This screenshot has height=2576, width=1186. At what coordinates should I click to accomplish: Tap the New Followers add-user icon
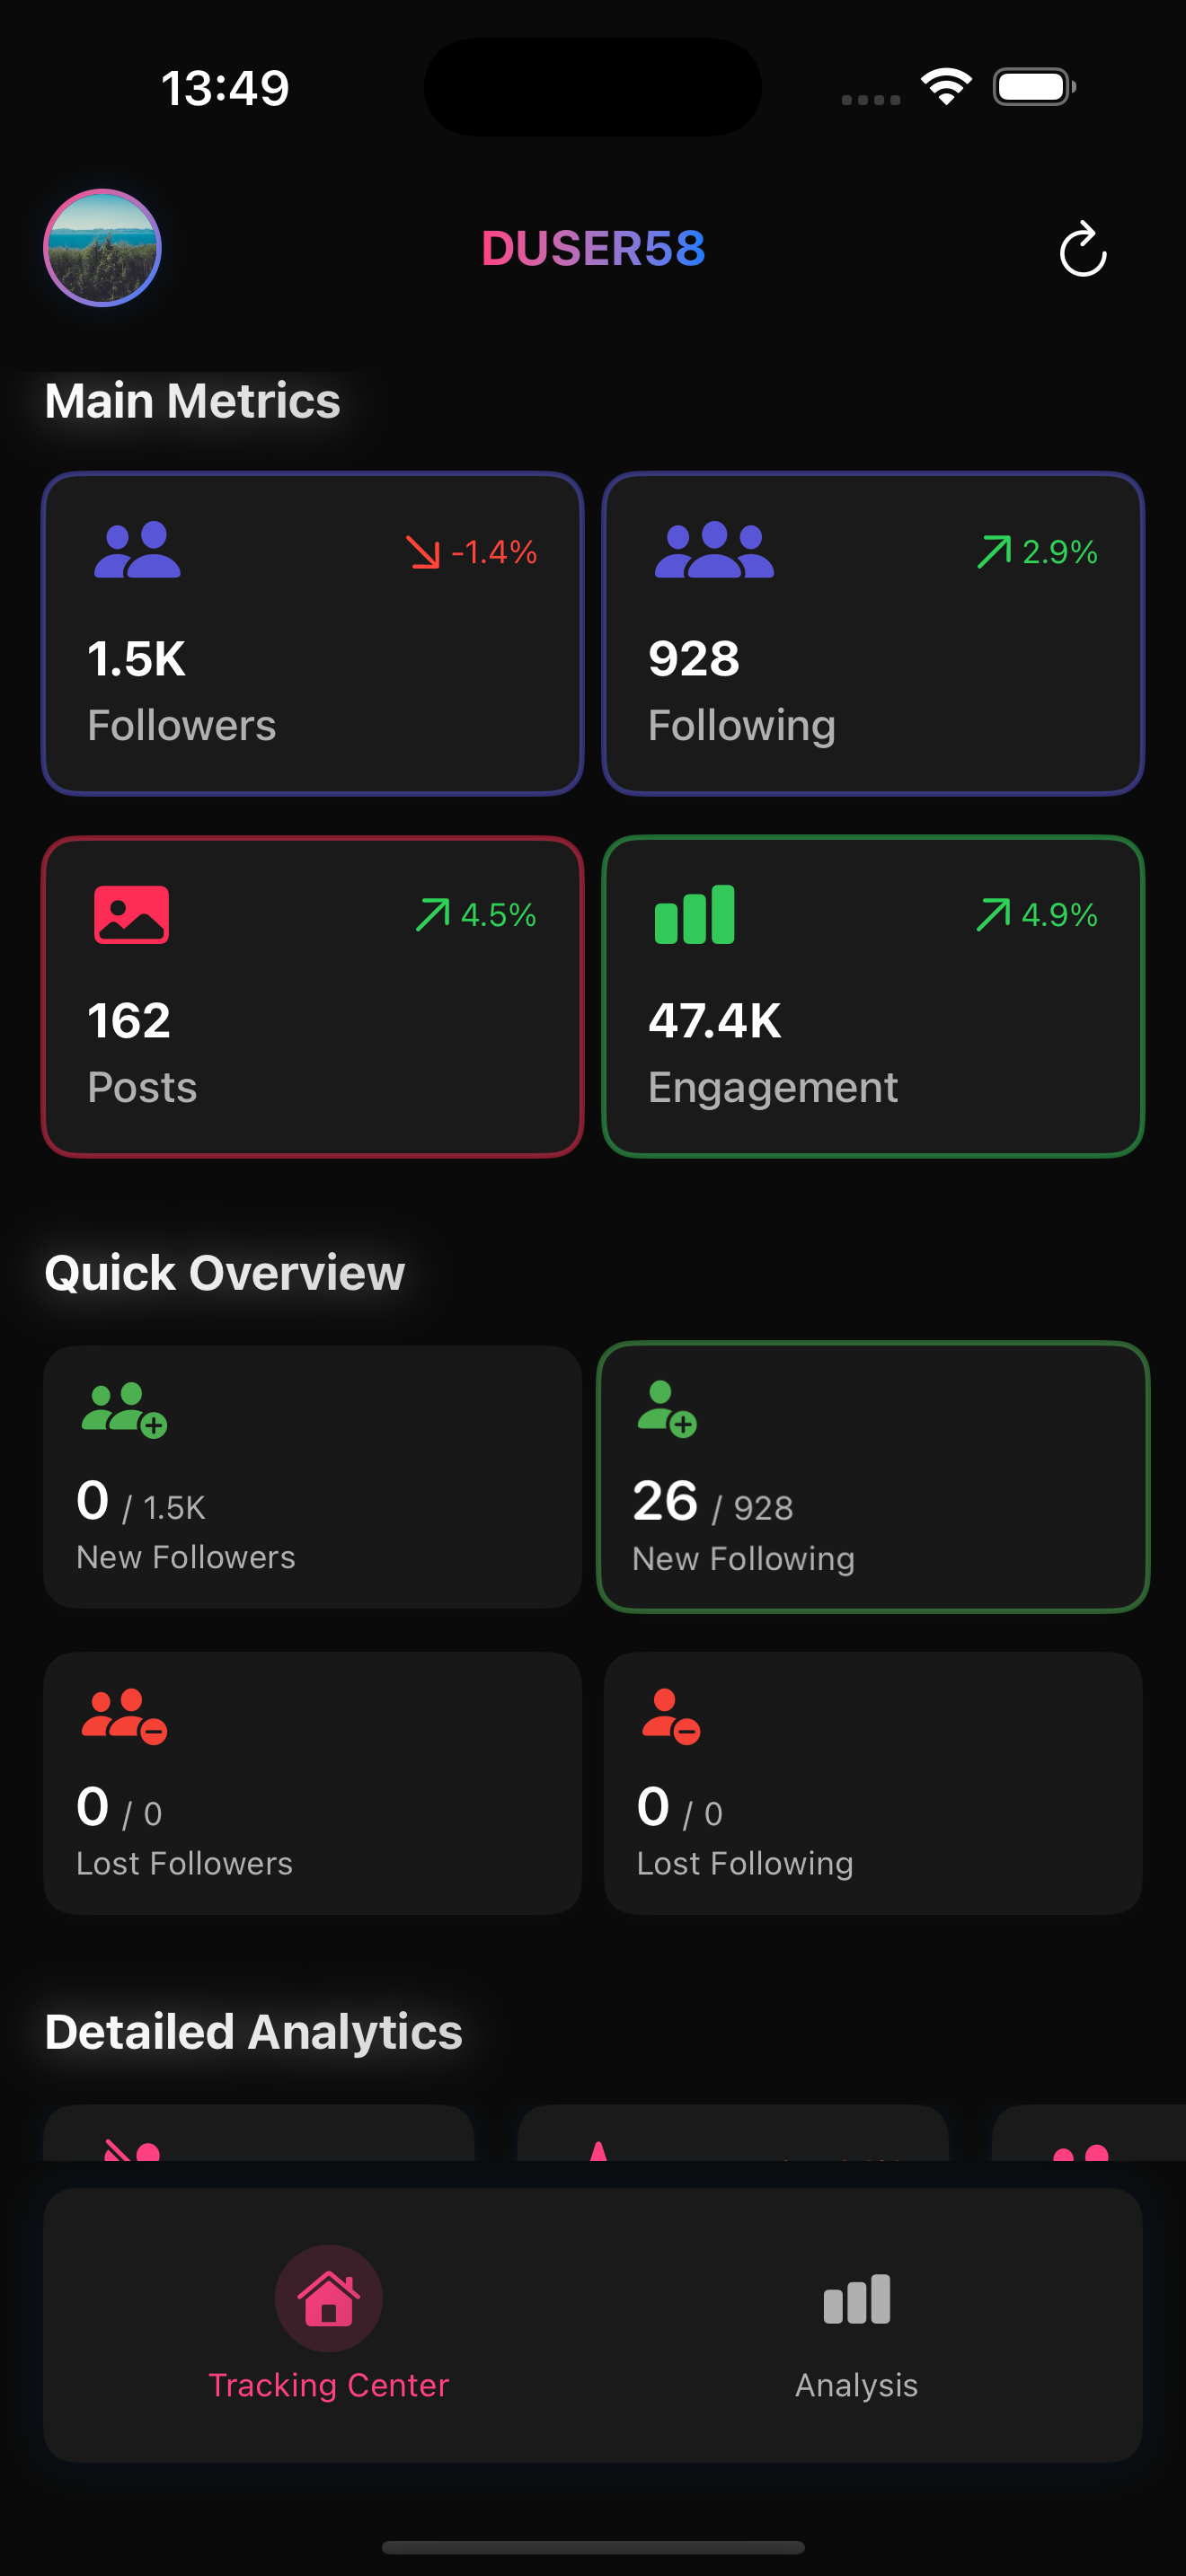click(123, 1414)
